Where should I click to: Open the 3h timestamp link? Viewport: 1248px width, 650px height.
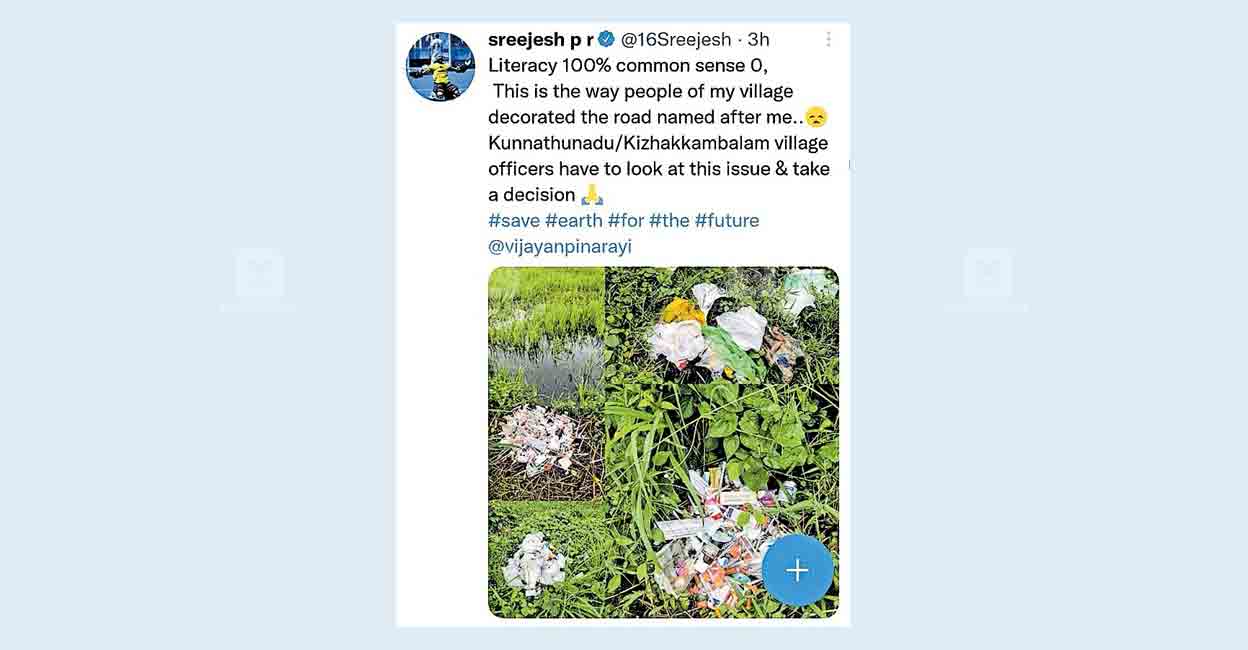(759, 39)
